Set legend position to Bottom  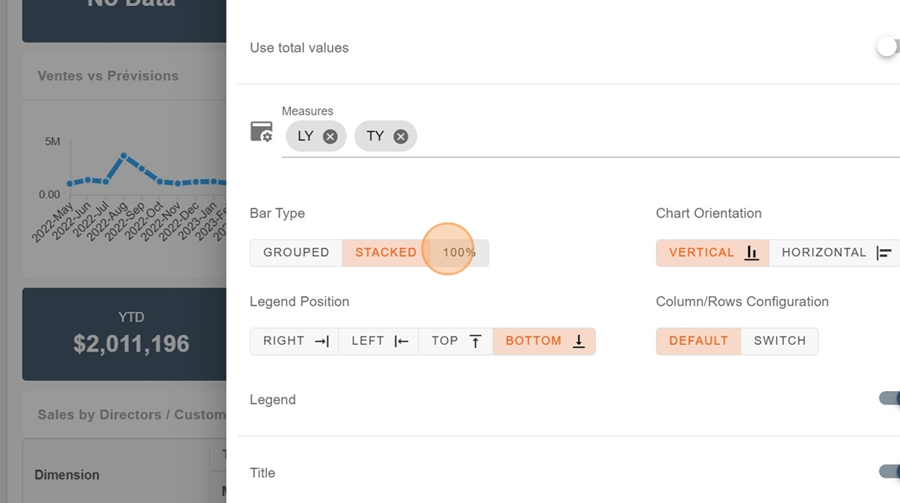pos(544,341)
